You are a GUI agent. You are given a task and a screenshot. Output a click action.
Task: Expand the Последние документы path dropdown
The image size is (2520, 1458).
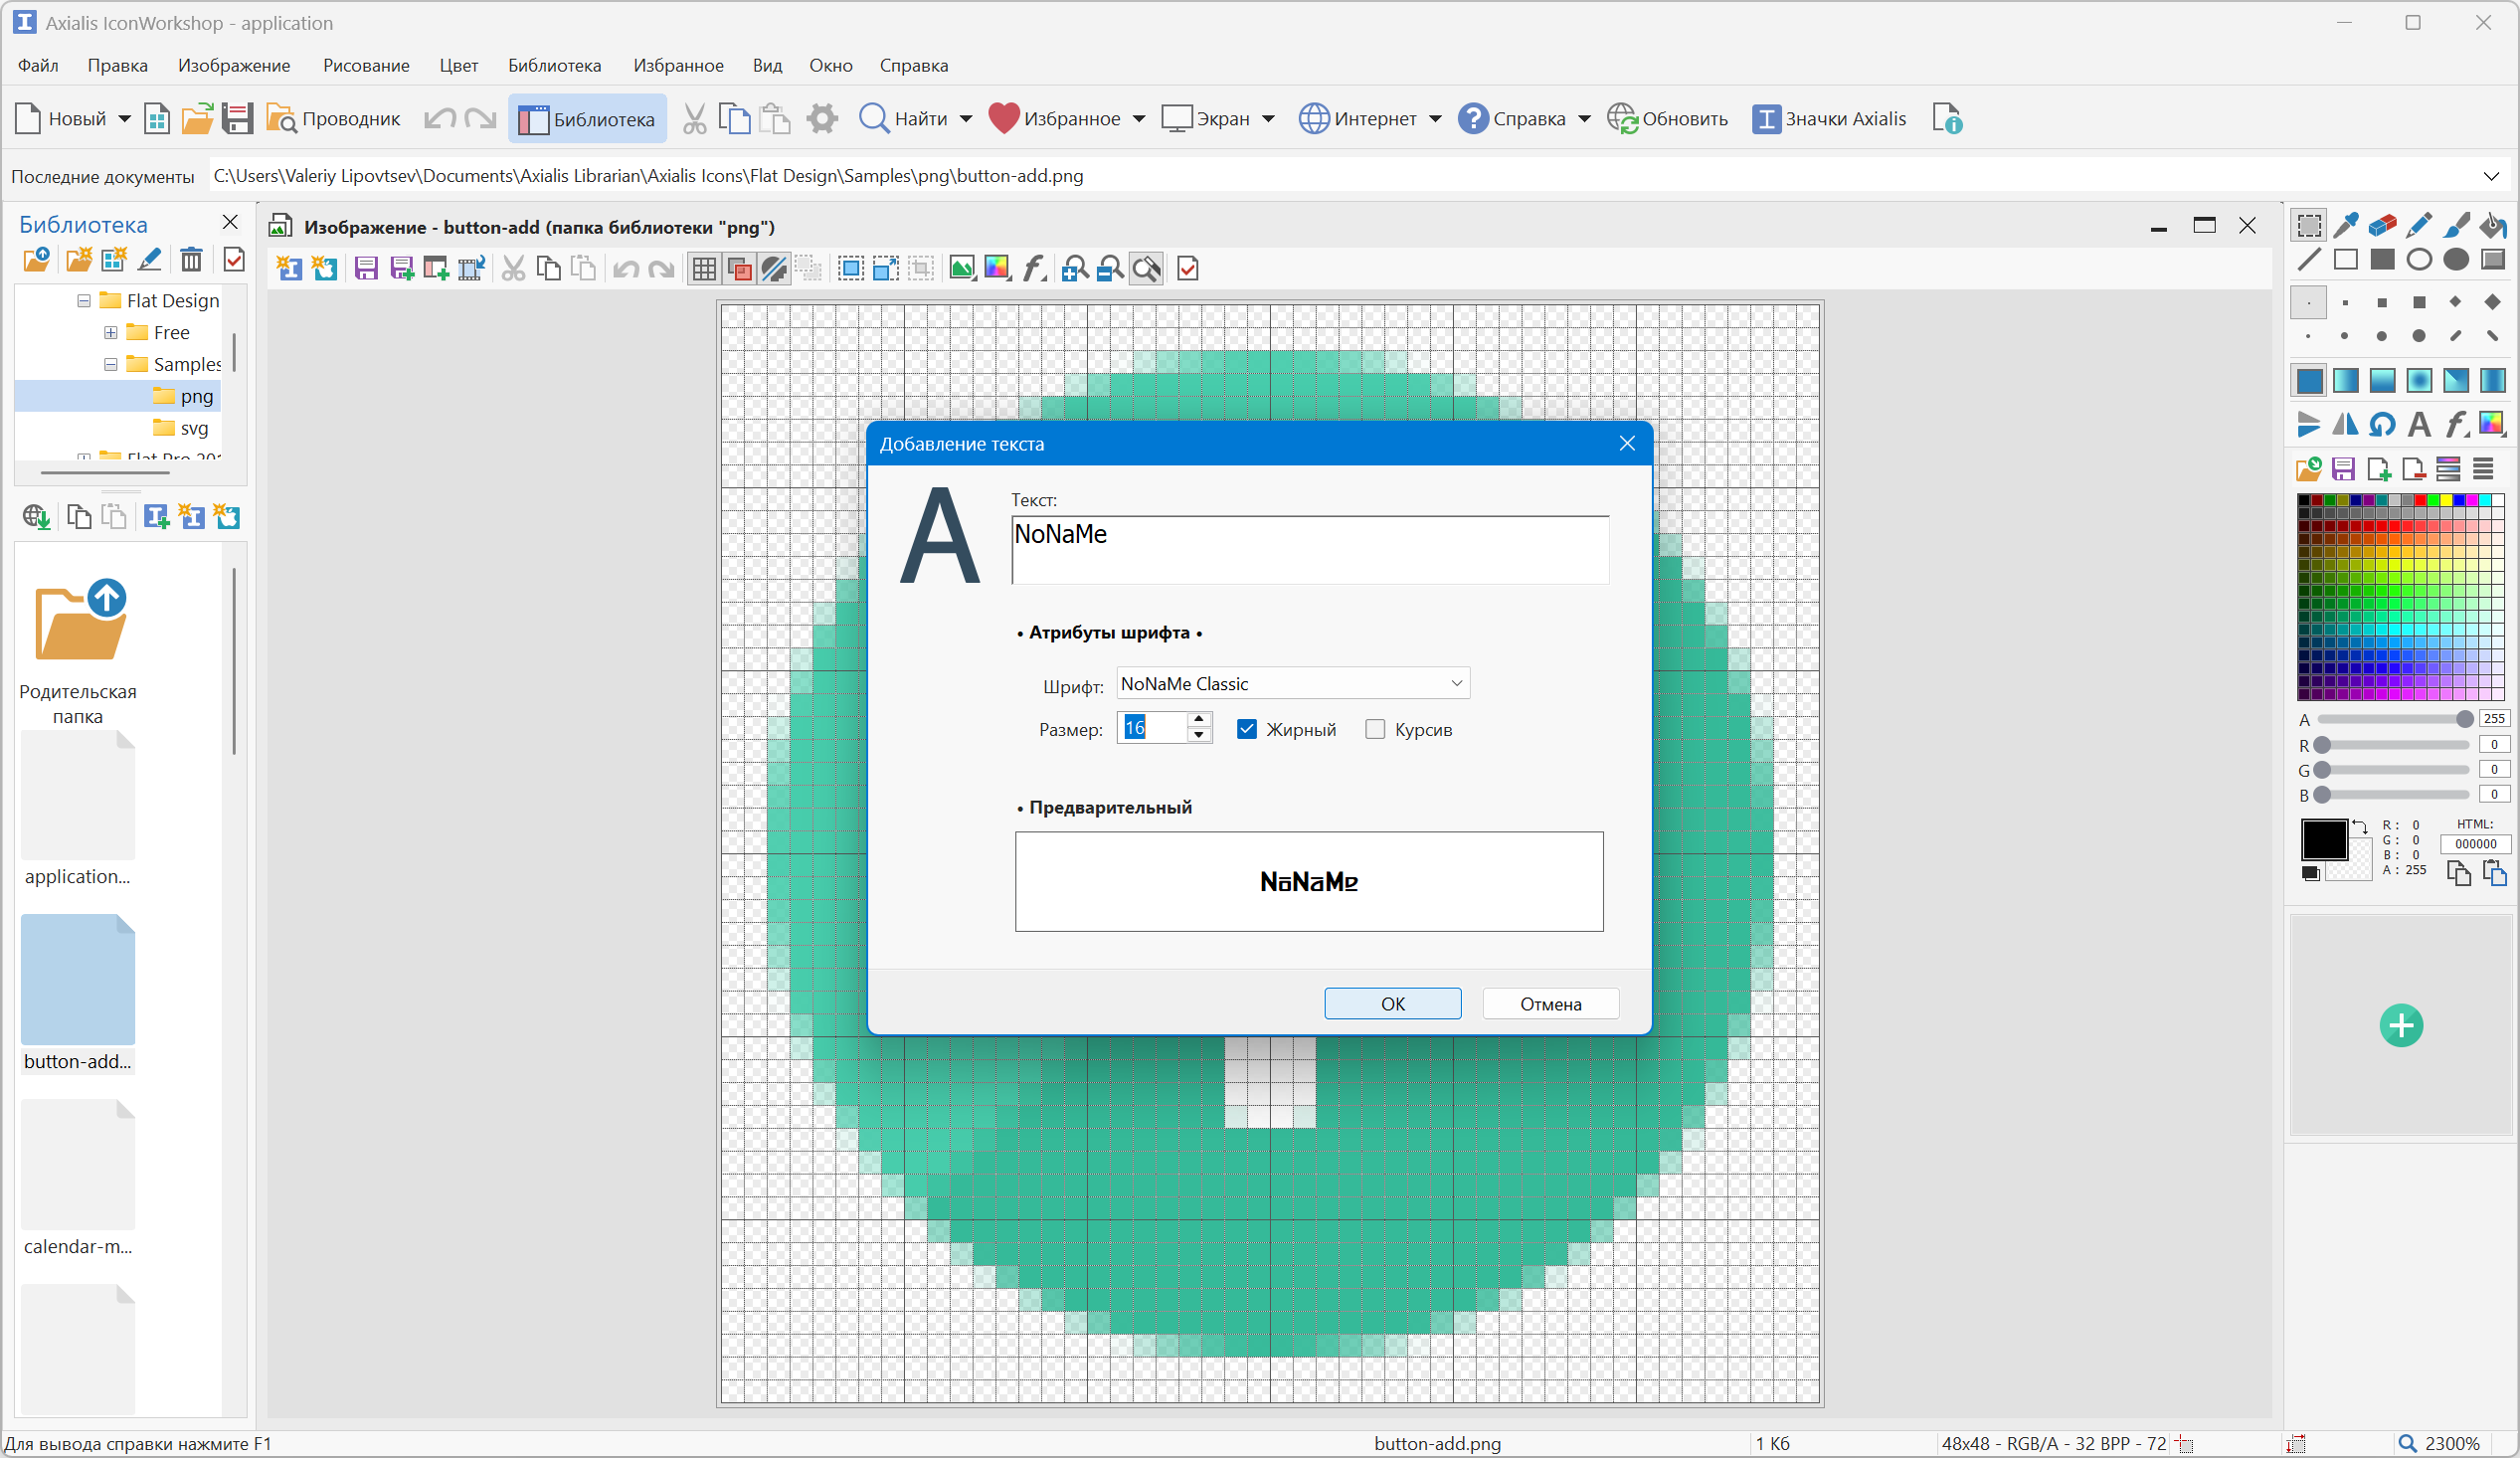tap(2490, 176)
